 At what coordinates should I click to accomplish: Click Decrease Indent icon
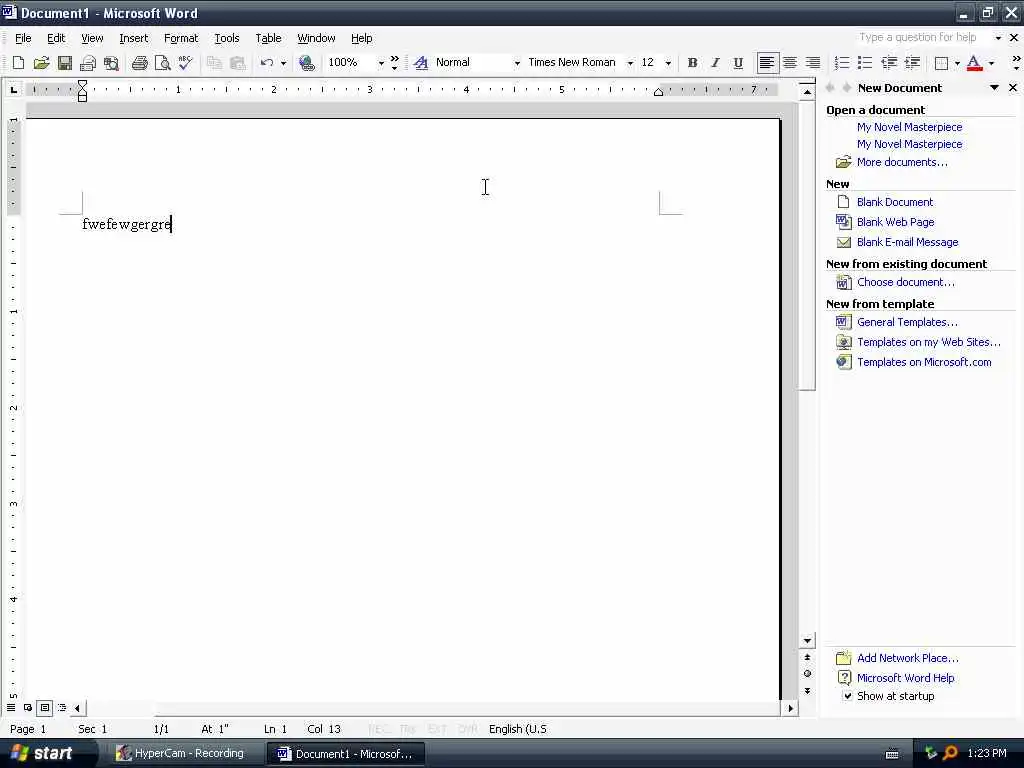[889, 63]
